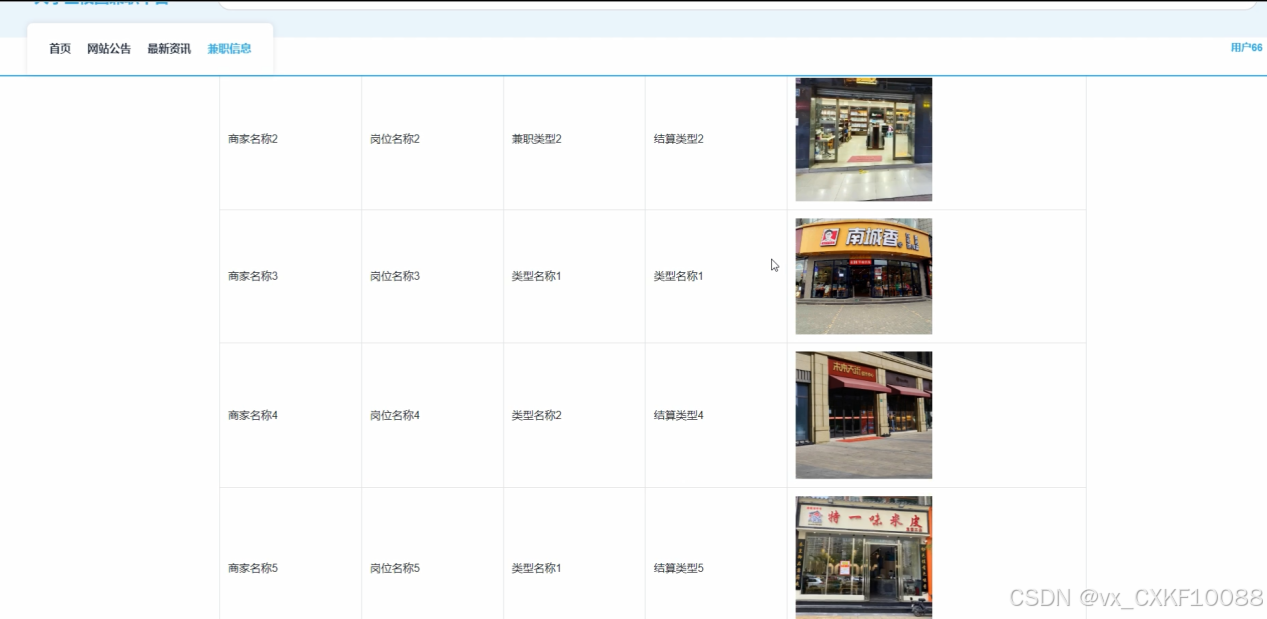Open the 米皮 shop thumbnail in 商家名称5 row

pos(864,557)
